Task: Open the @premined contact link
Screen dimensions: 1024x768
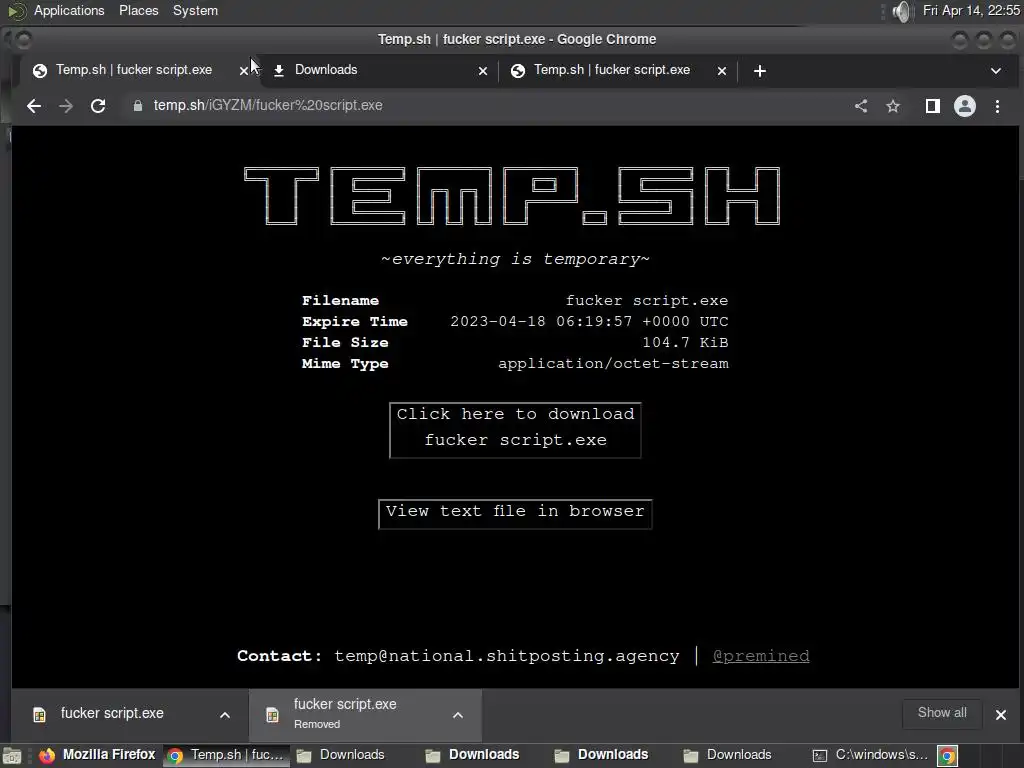Action: 761,656
